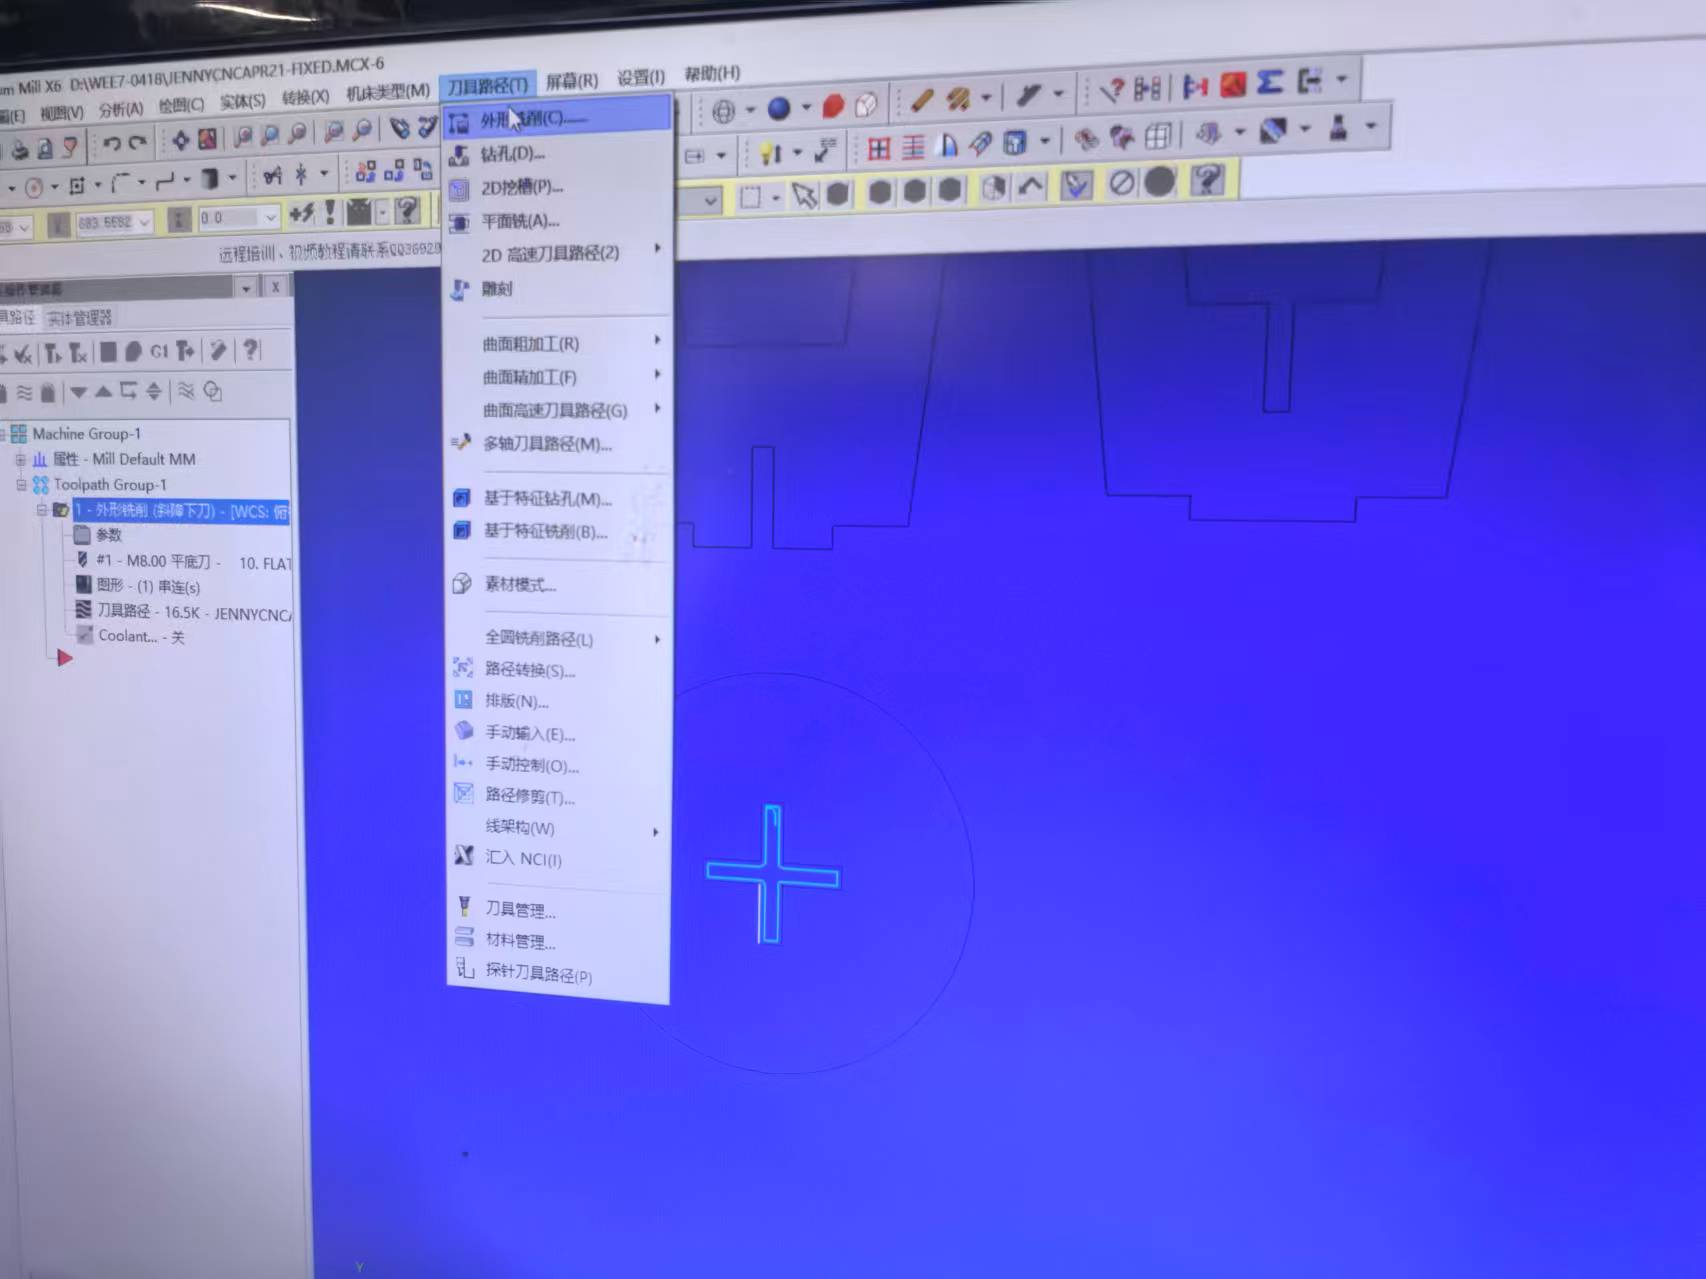Click the blue shaded sphere icon
This screenshot has height=1279, width=1706.
coord(778,108)
